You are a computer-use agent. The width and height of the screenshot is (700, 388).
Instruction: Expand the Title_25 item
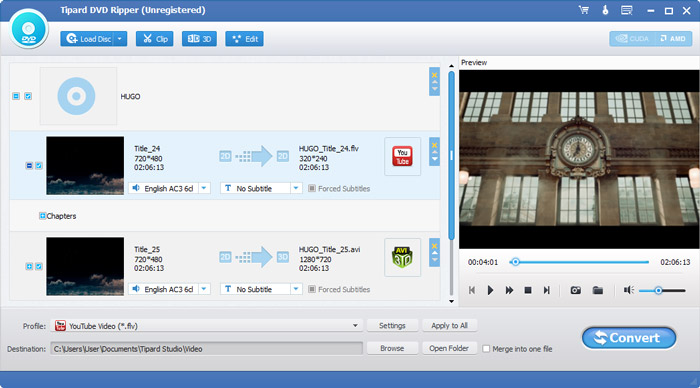(x=29, y=267)
